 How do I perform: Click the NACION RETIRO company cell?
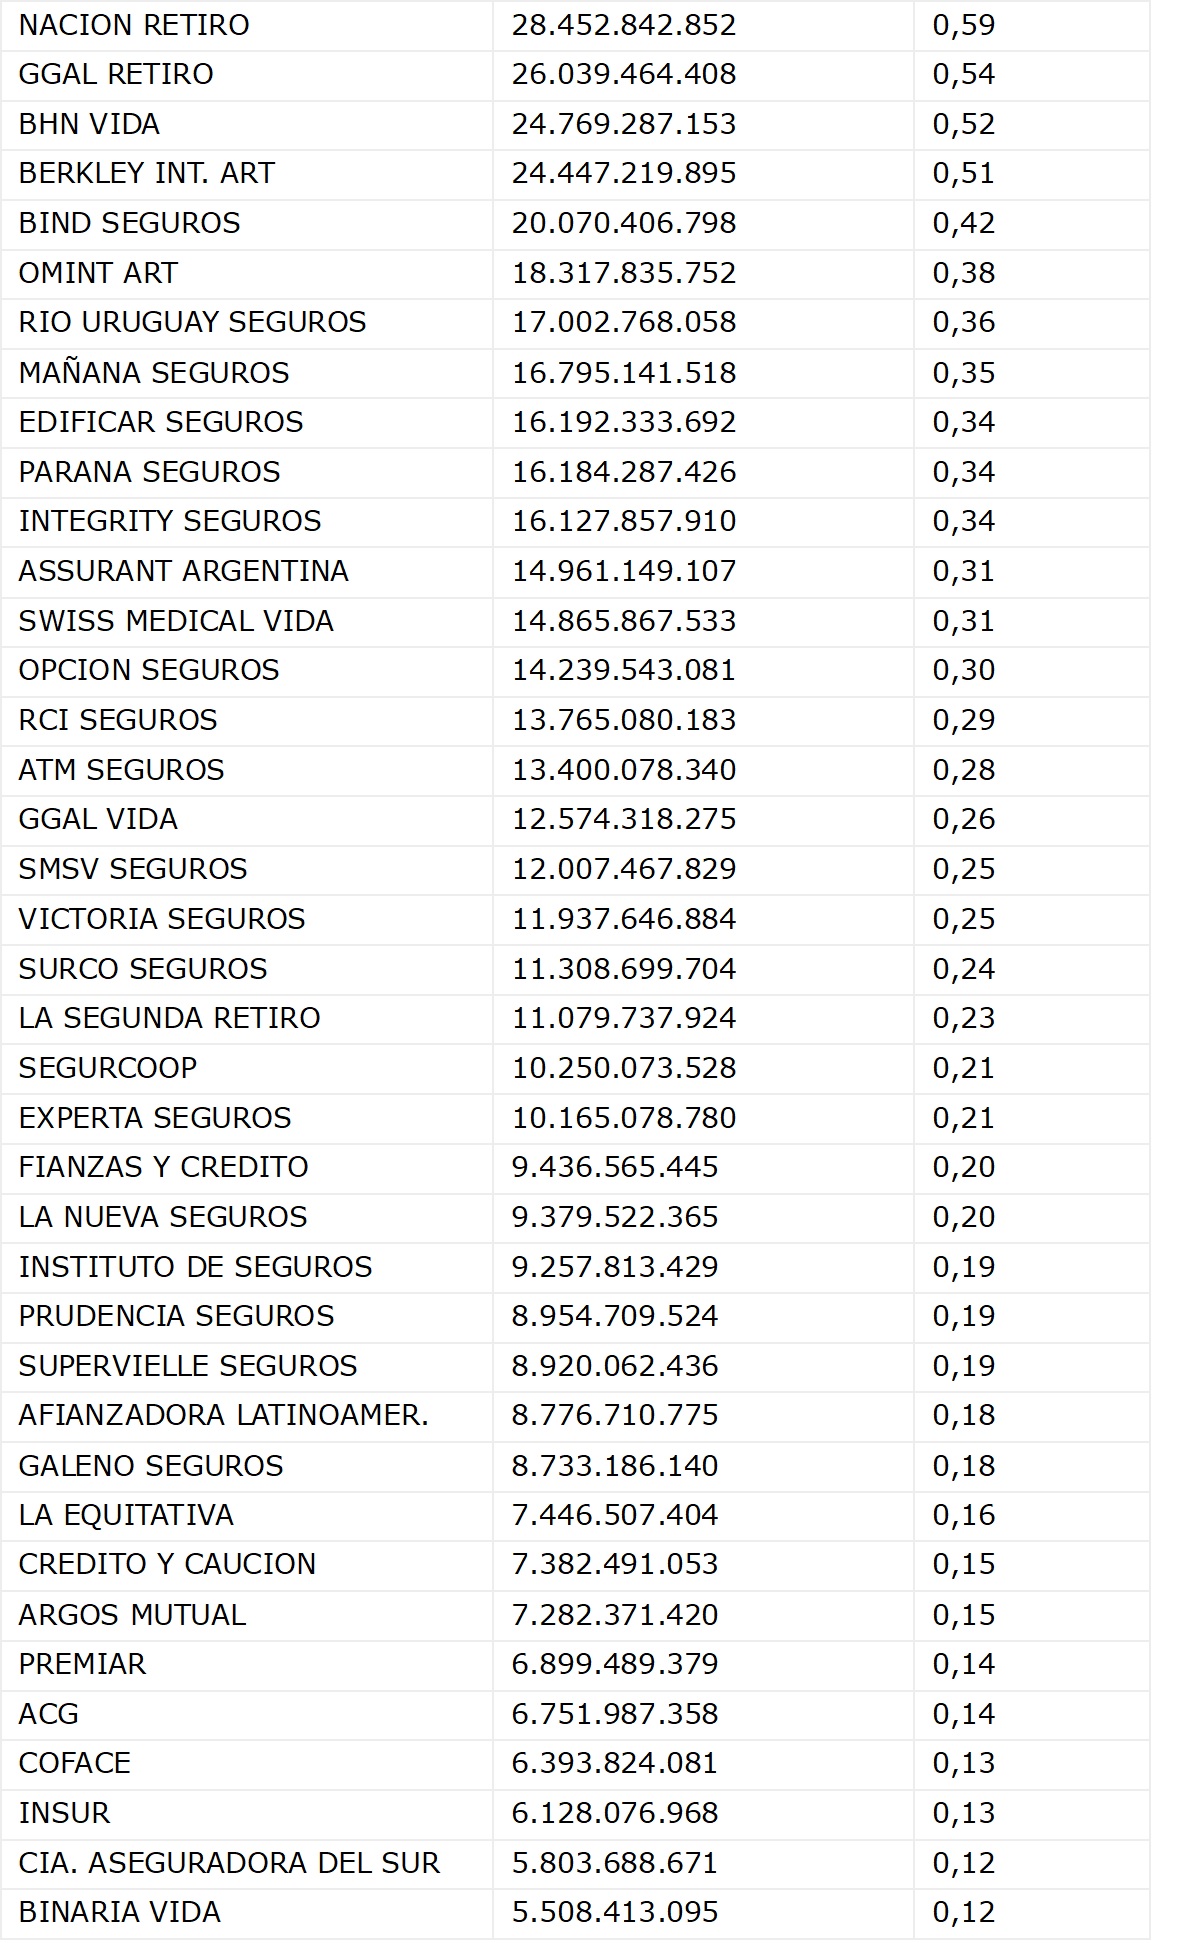134,25
